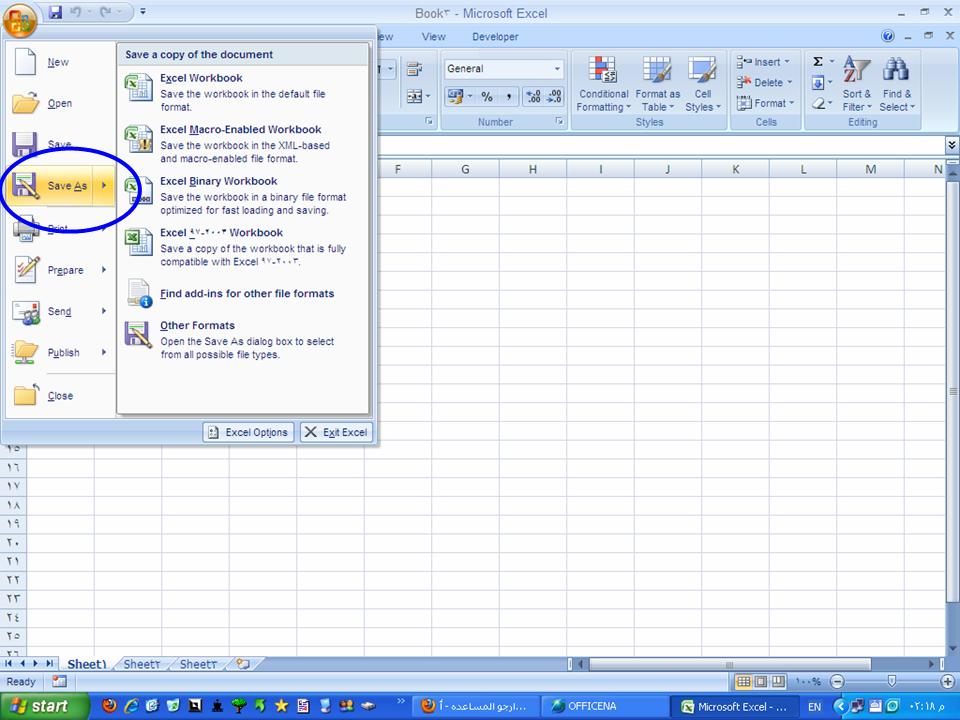
Task: Open the Number format dialog launcher
Action: click(559, 121)
